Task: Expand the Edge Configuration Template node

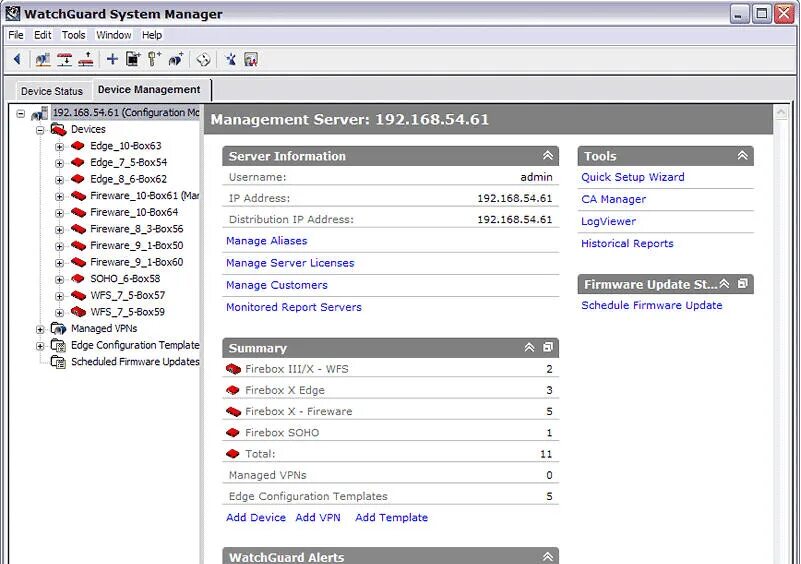Action: pos(40,346)
